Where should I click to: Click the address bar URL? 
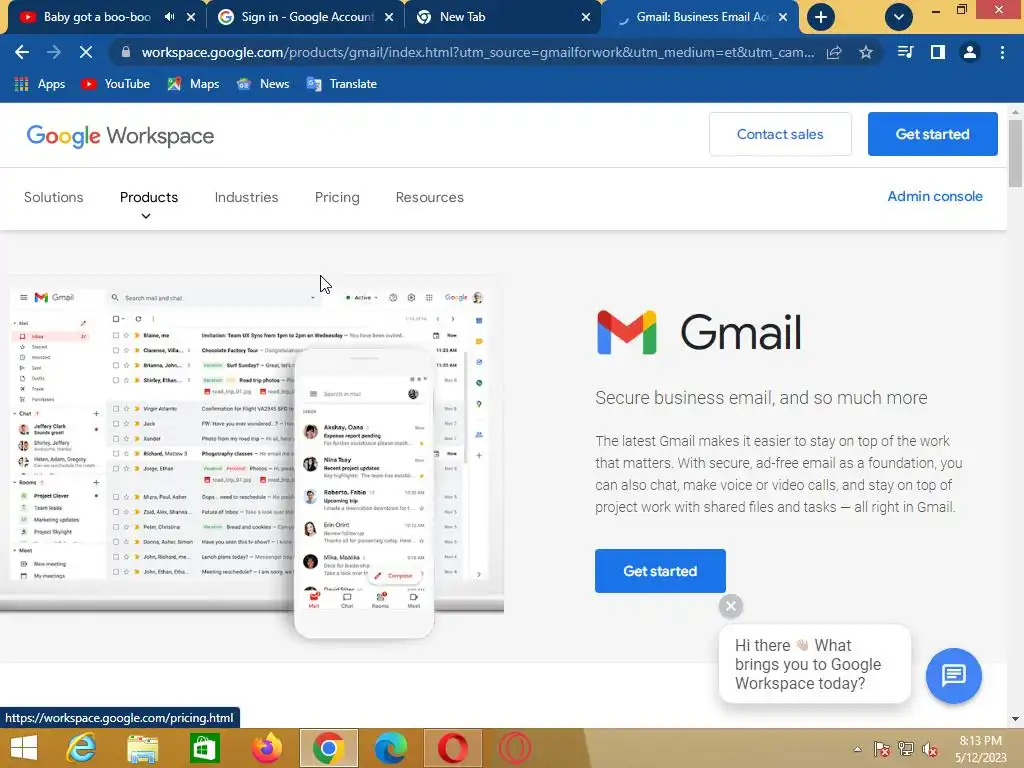coord(477,52)
